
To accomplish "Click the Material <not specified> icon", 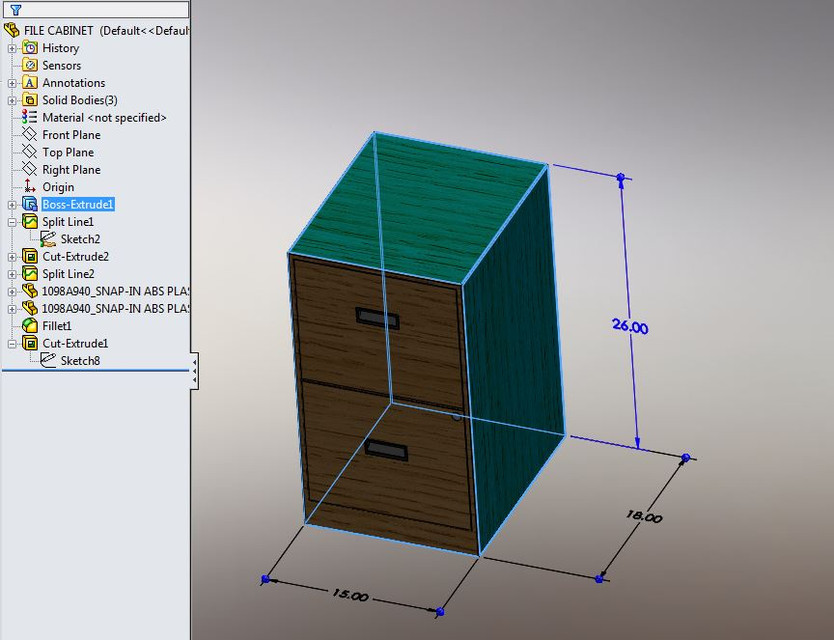I will [x=28, y=117].
